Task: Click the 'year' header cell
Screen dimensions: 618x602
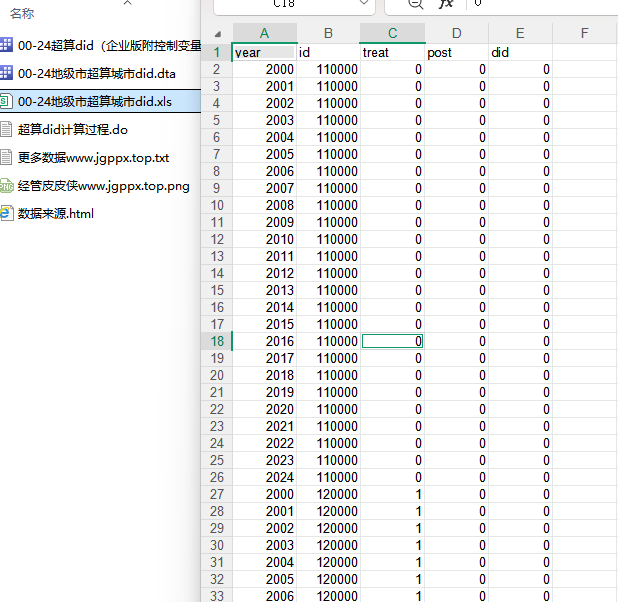Action: click(264, 52)
